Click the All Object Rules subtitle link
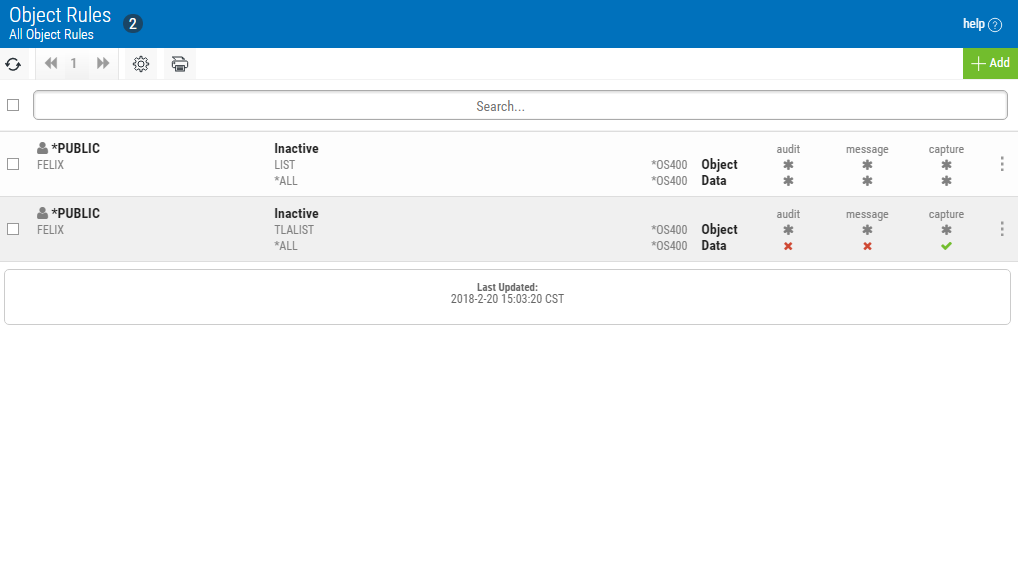This screenshot has height=573, width=1018. click(x=51, y=35)
